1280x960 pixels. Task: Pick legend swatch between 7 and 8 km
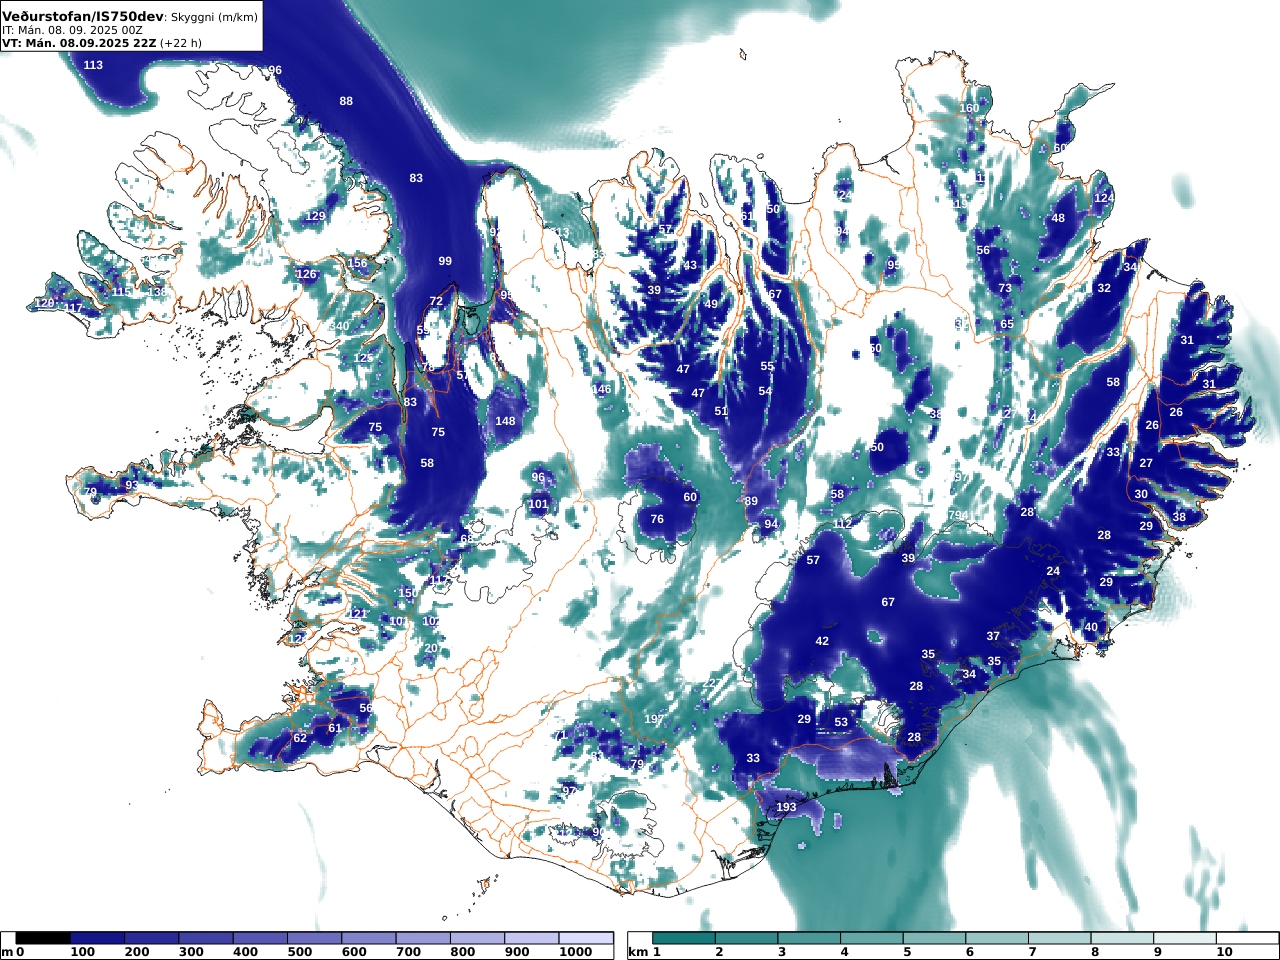tap(1060, 938)
